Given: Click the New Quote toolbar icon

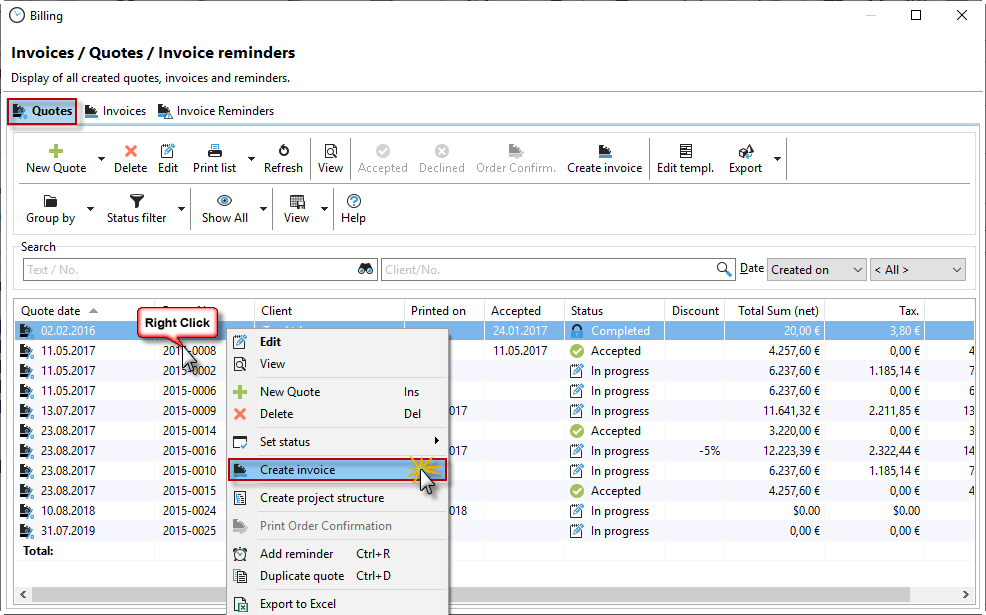Looking at the screenshot, I should pos(56,151).
